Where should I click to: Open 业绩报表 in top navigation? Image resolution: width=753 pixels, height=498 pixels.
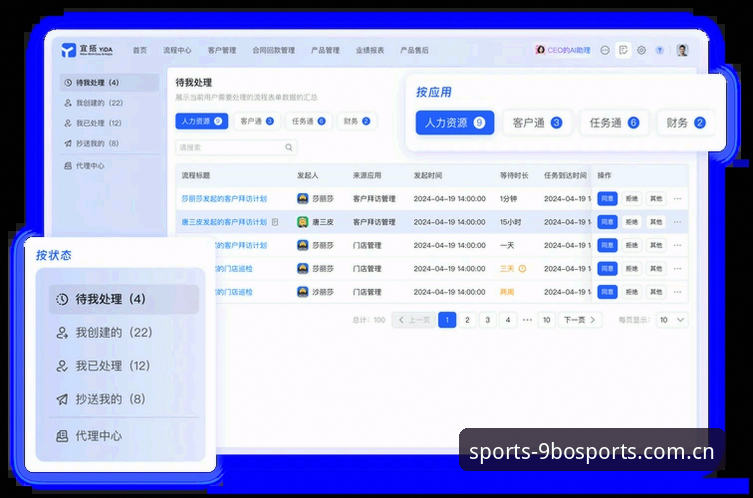370,50
